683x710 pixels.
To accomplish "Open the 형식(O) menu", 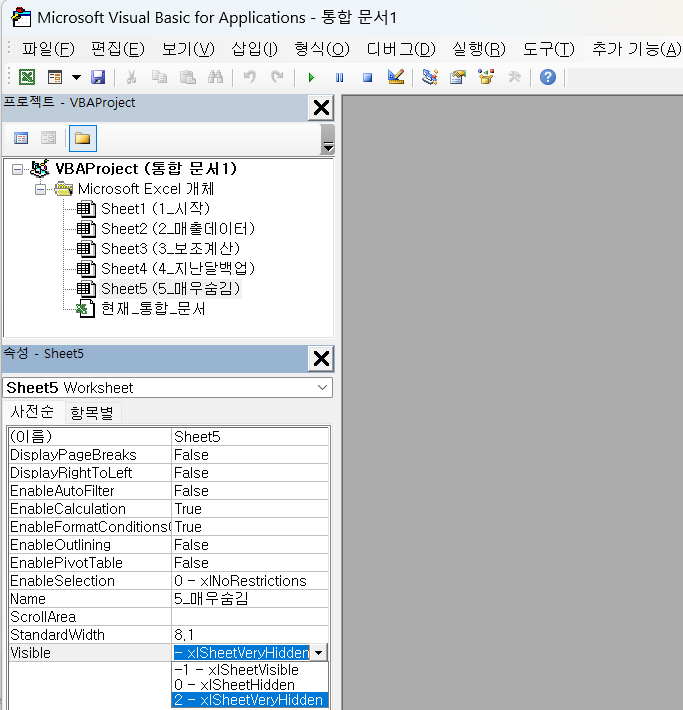I will 322,49.
